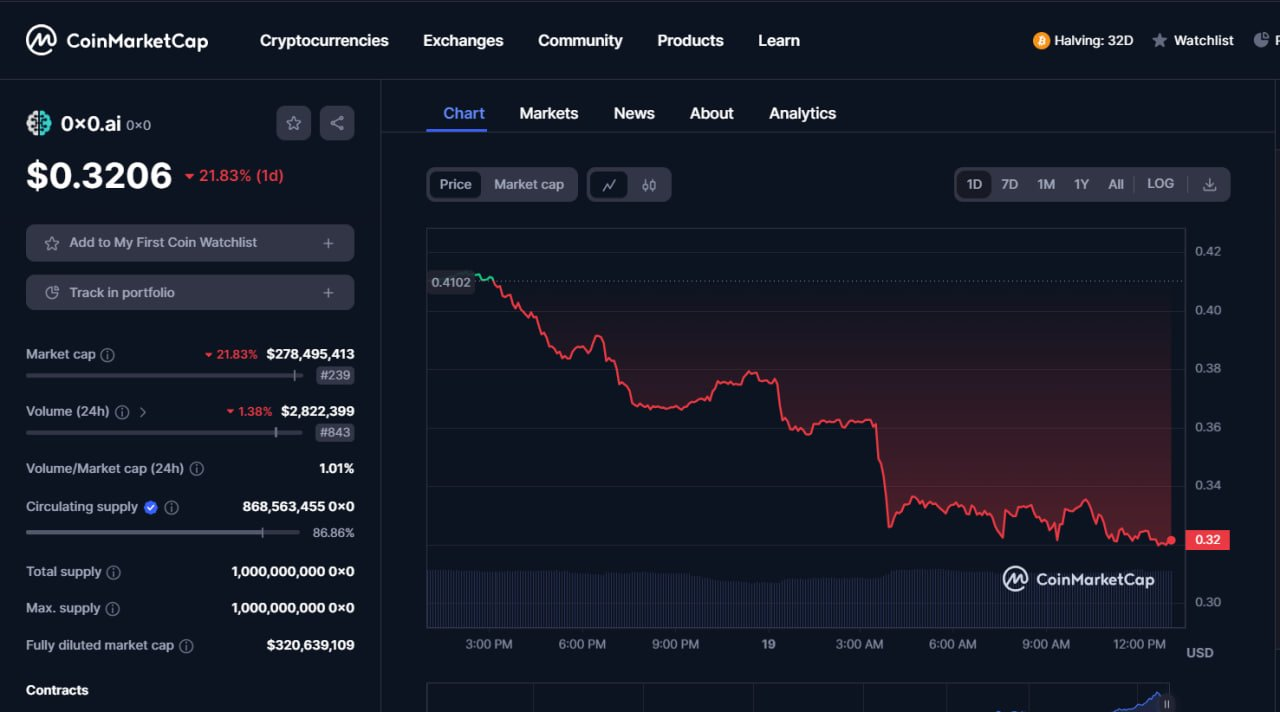Click the star favorite icon beside 0x0.ai
1280x712 pixels.
[293, 123]
